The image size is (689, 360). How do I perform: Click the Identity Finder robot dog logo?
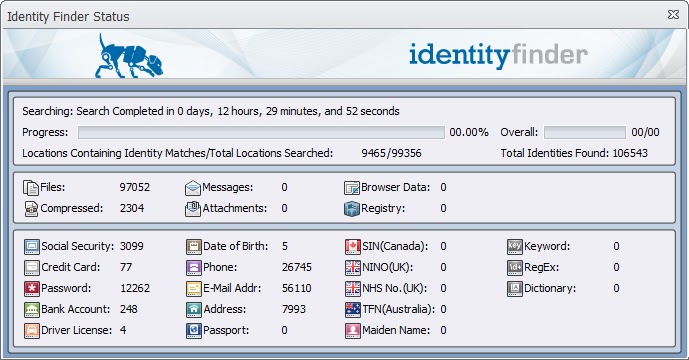pyautogui.click(x=128, y=57)
